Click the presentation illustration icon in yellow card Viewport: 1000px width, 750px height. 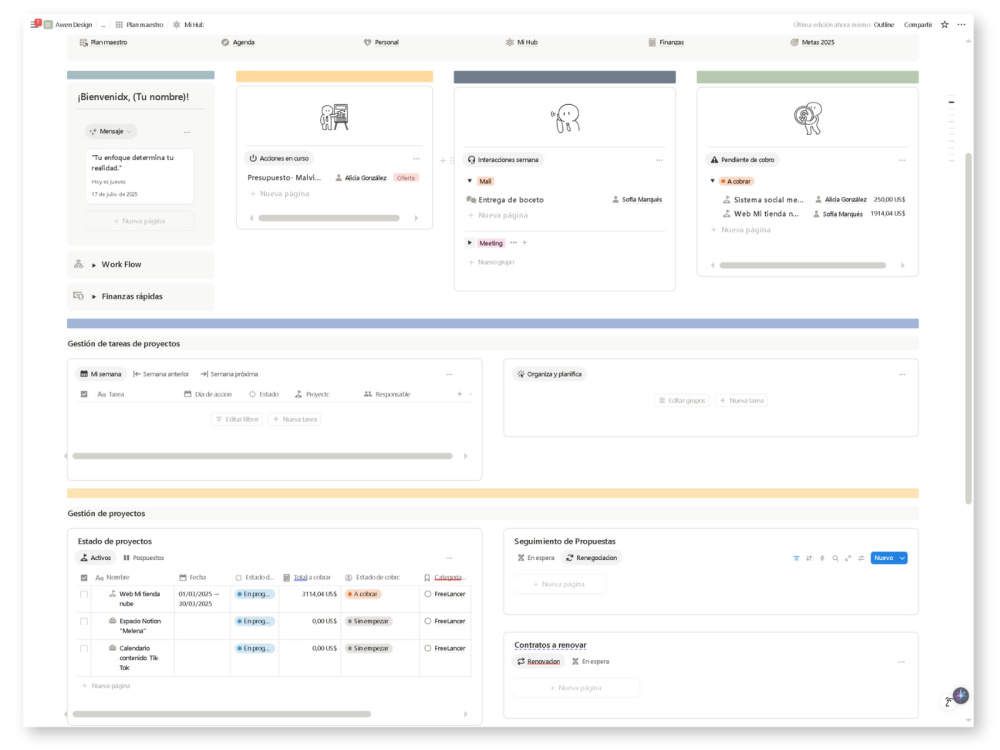click(334, 117)
